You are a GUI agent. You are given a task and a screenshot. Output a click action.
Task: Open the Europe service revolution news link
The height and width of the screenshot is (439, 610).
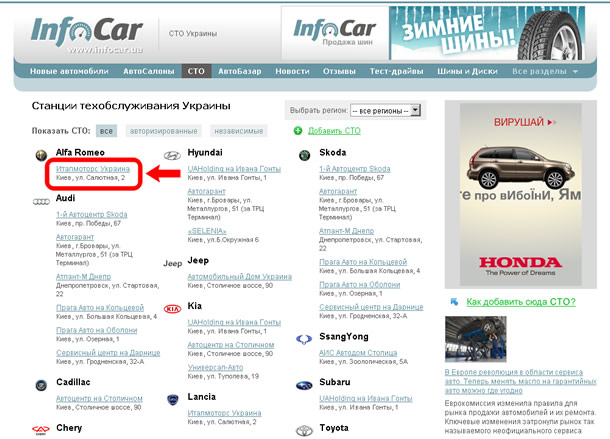(x=520, y=381)
